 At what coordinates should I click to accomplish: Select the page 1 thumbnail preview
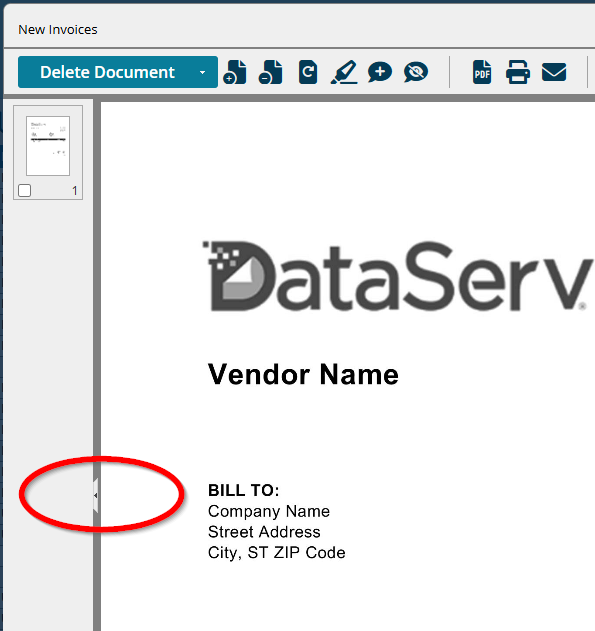point(48,146)
